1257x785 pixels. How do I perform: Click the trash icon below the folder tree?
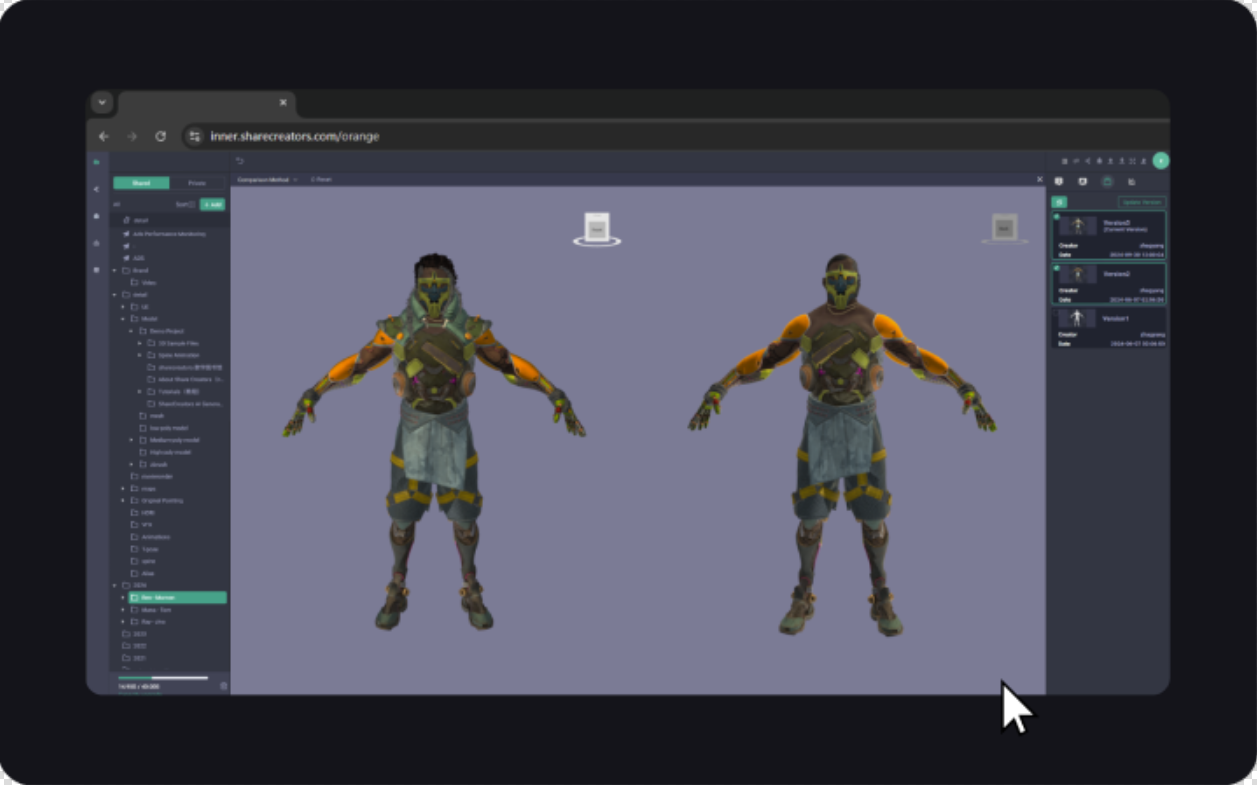coord(223,686)
